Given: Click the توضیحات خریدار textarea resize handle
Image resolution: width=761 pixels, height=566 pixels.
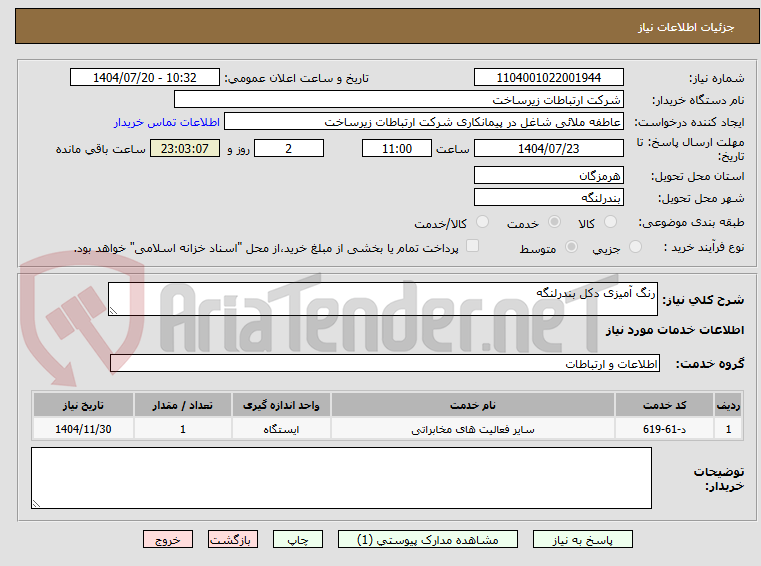Looking at the screenshot, I should 36,504.
